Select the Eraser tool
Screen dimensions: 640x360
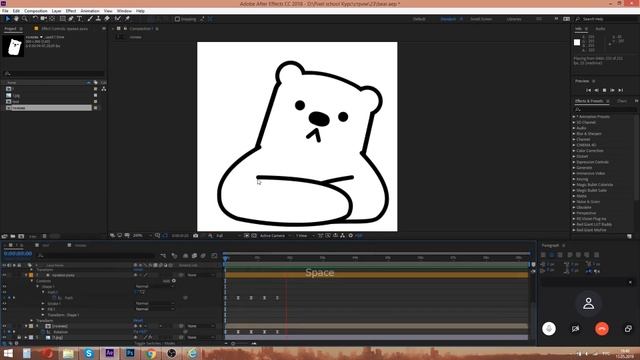pos(107,19)
